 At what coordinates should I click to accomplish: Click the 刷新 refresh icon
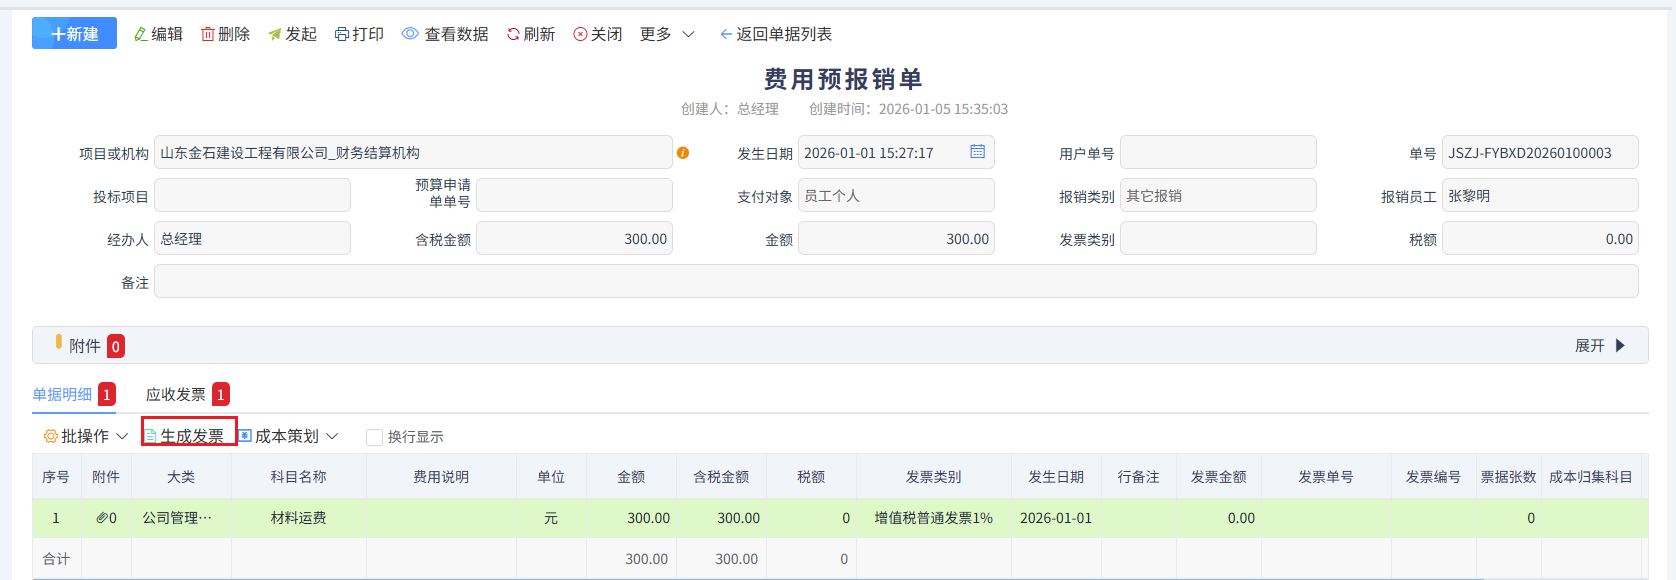pyautogui.click(x=513, y=34)
